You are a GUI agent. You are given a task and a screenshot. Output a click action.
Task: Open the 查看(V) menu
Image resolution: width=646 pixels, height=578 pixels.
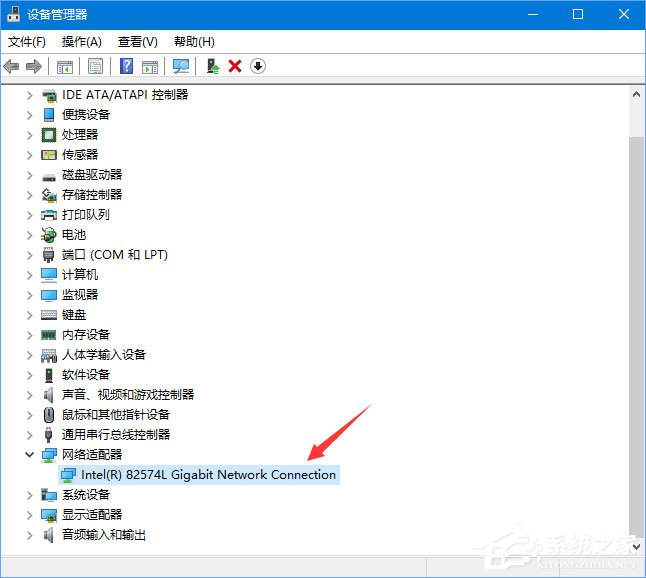[x=138, y=42]
